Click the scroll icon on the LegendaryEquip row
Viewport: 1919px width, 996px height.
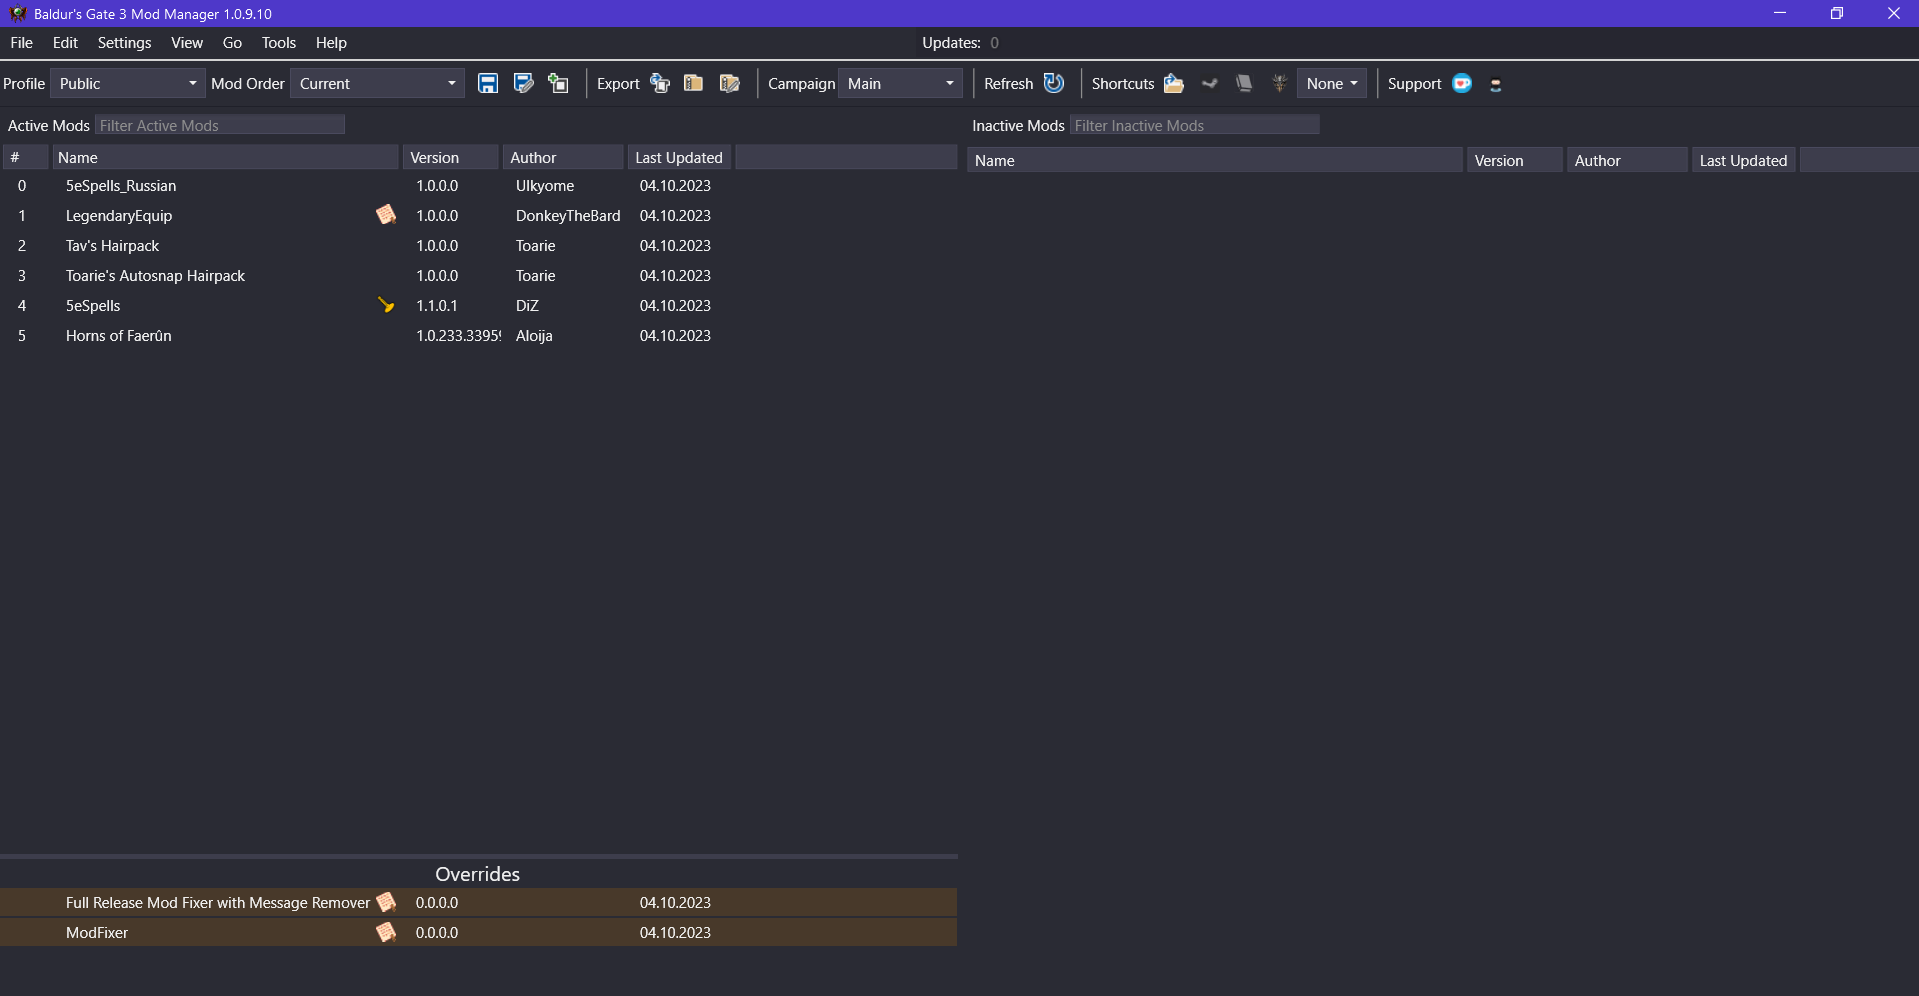pos(386,215)
